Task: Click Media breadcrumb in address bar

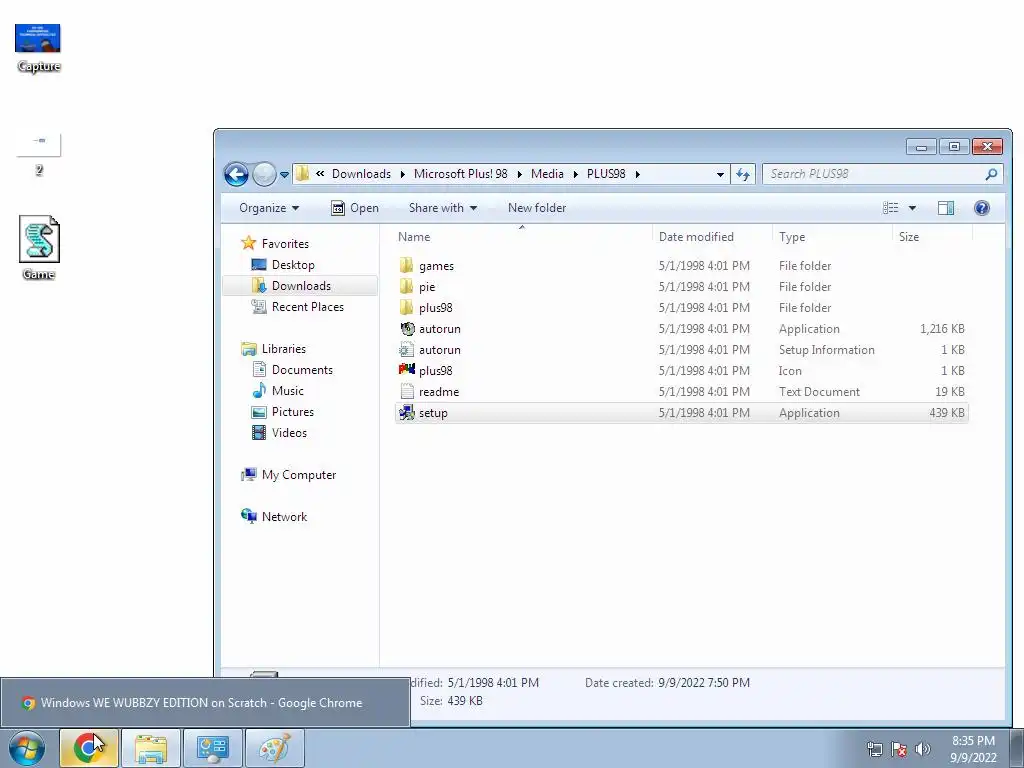Action: (547, 174)
